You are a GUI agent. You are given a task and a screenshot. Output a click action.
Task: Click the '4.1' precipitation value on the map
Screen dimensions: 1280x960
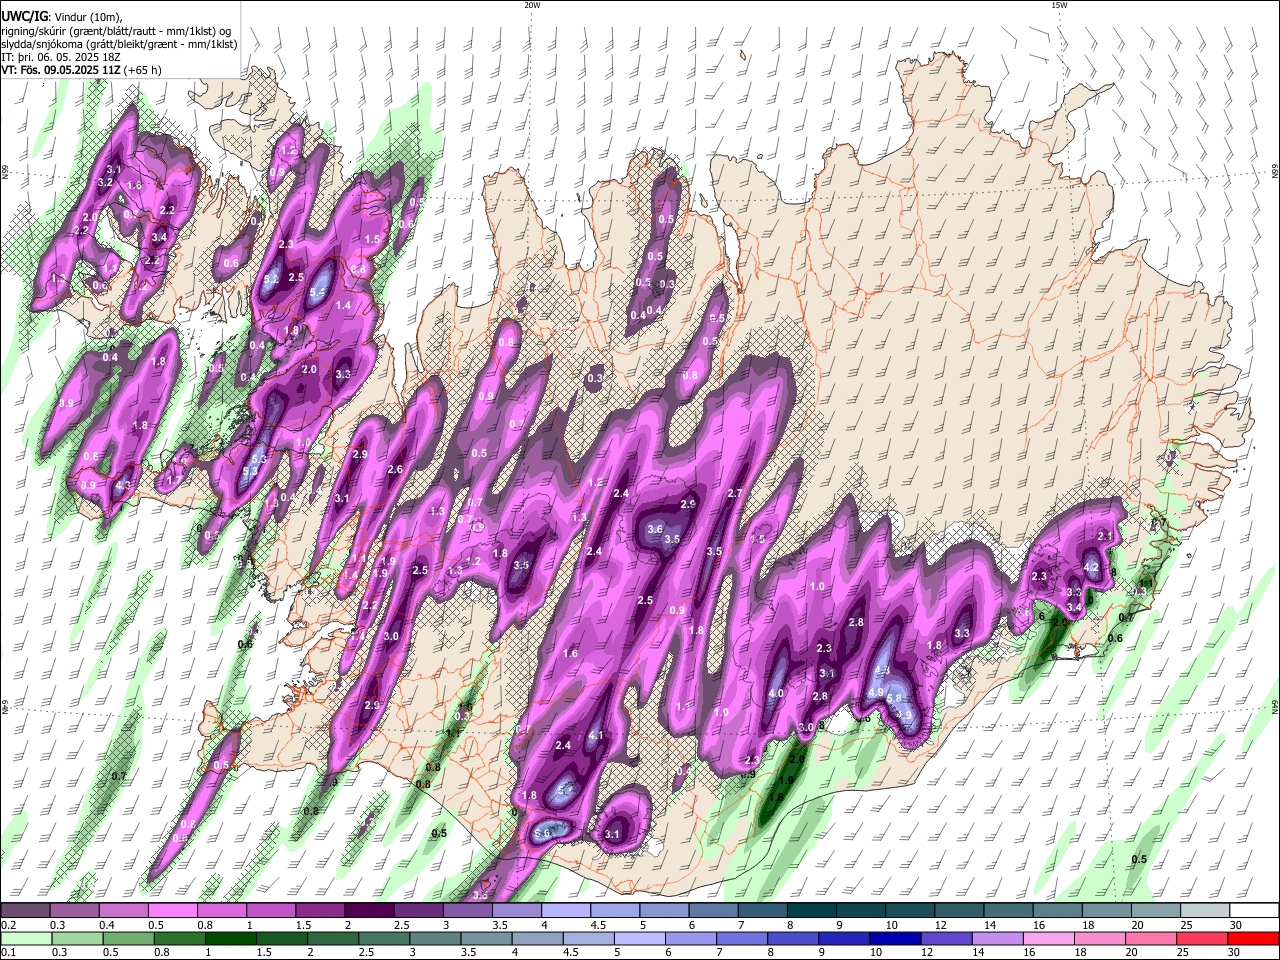click(x=596, y=736)
